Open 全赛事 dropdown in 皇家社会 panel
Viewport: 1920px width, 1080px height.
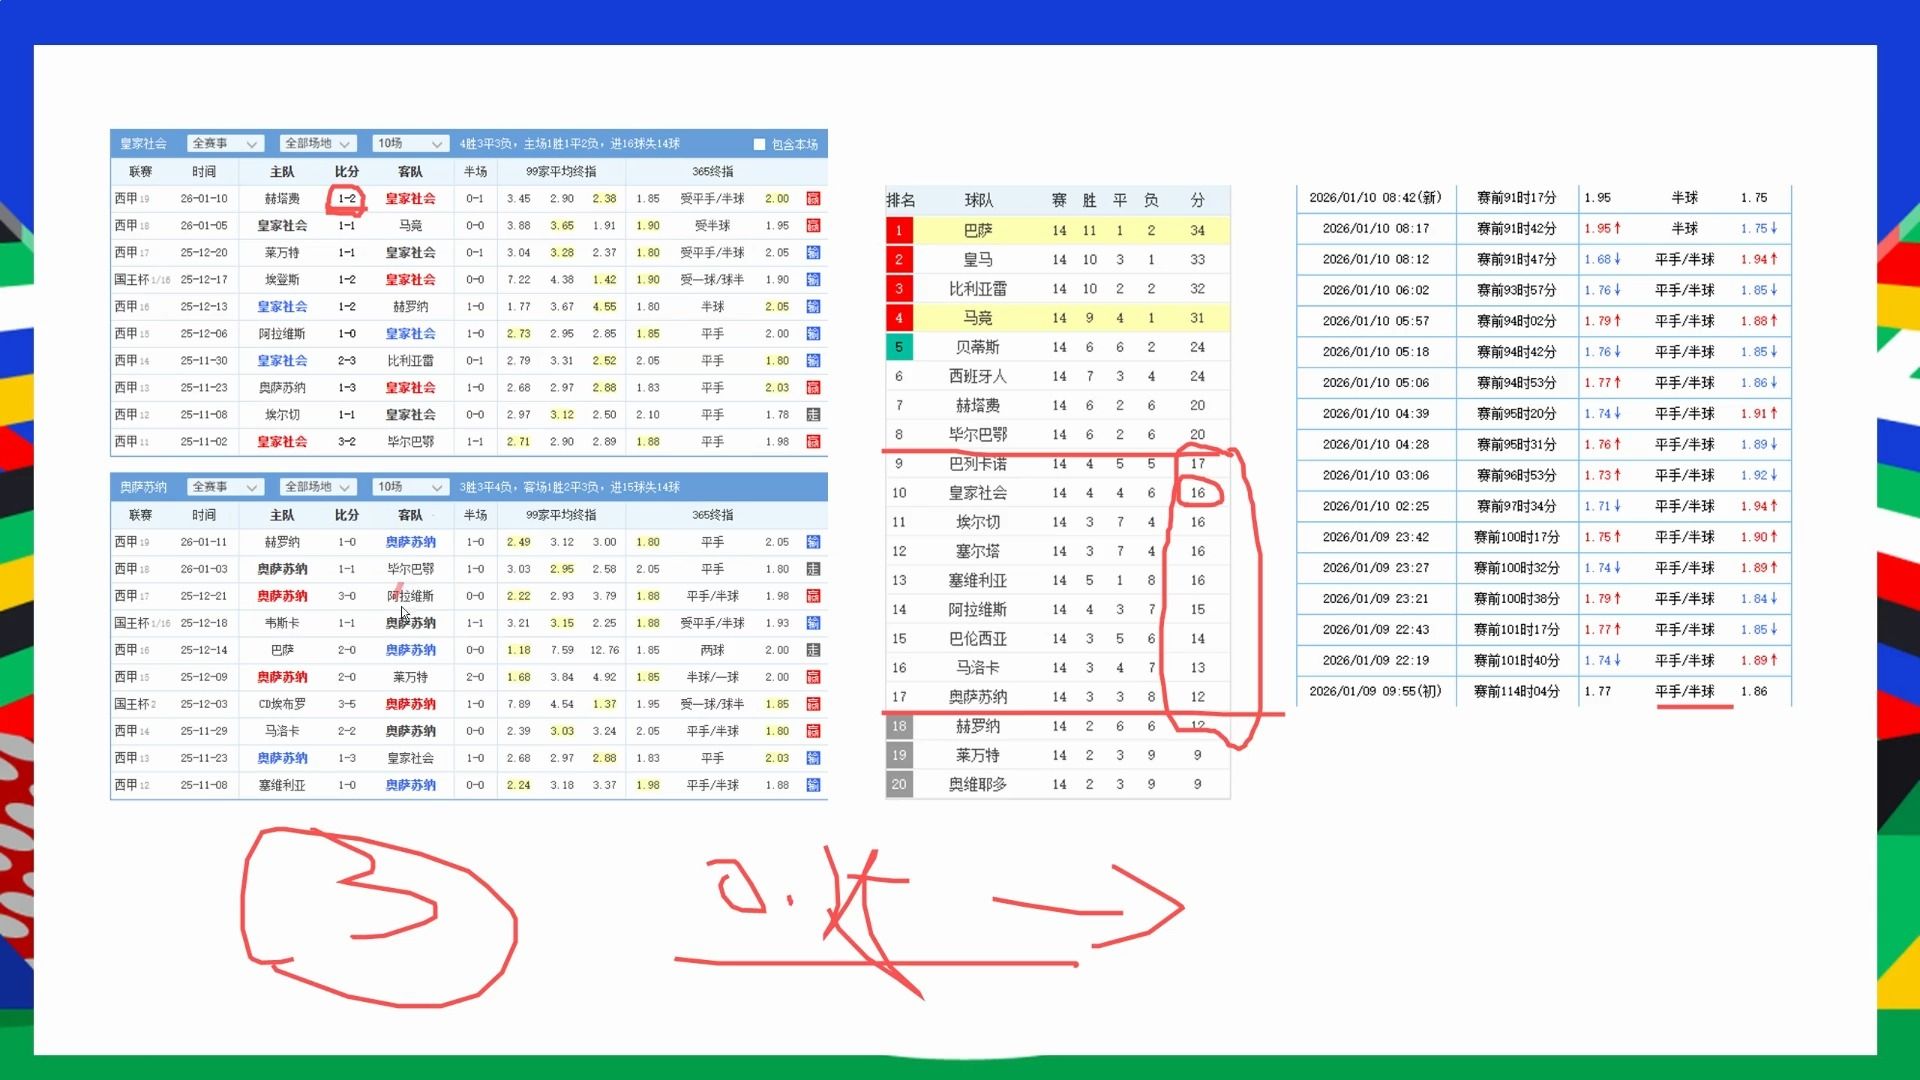225,144
